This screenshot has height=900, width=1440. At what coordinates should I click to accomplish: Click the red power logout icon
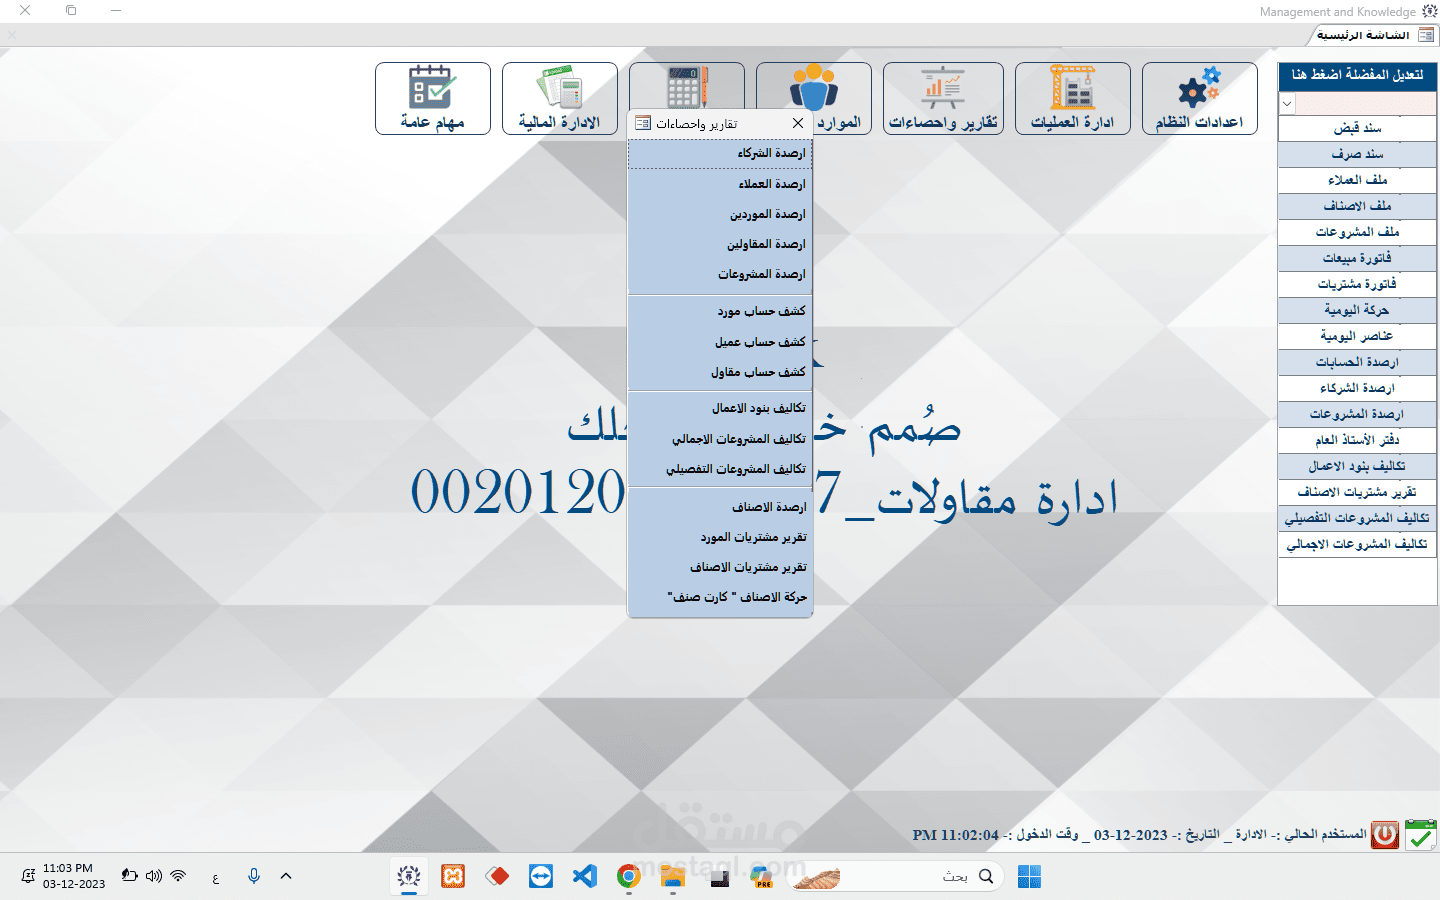[1385, 834]
